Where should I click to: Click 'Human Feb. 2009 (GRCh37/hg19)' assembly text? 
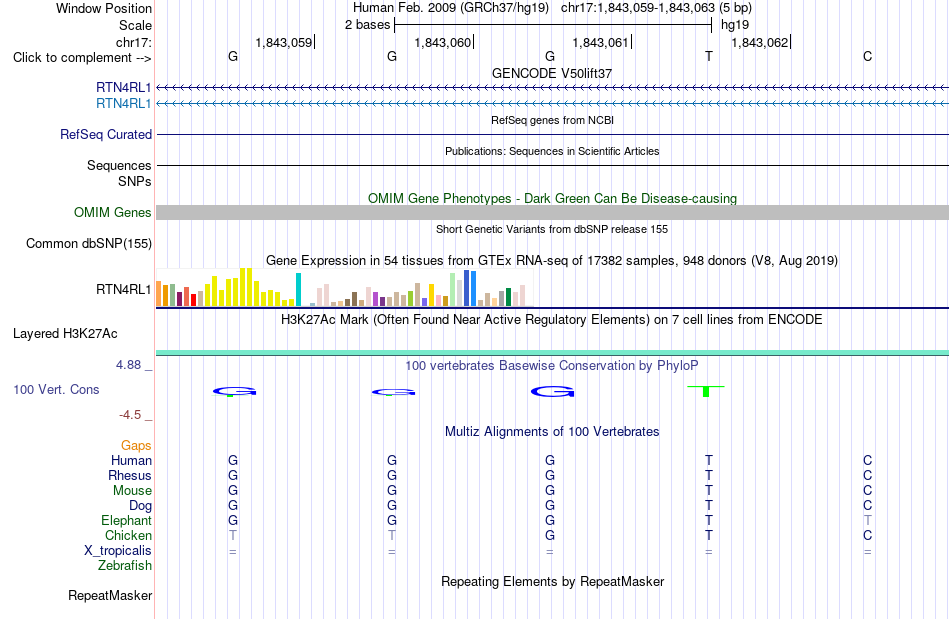451,8
